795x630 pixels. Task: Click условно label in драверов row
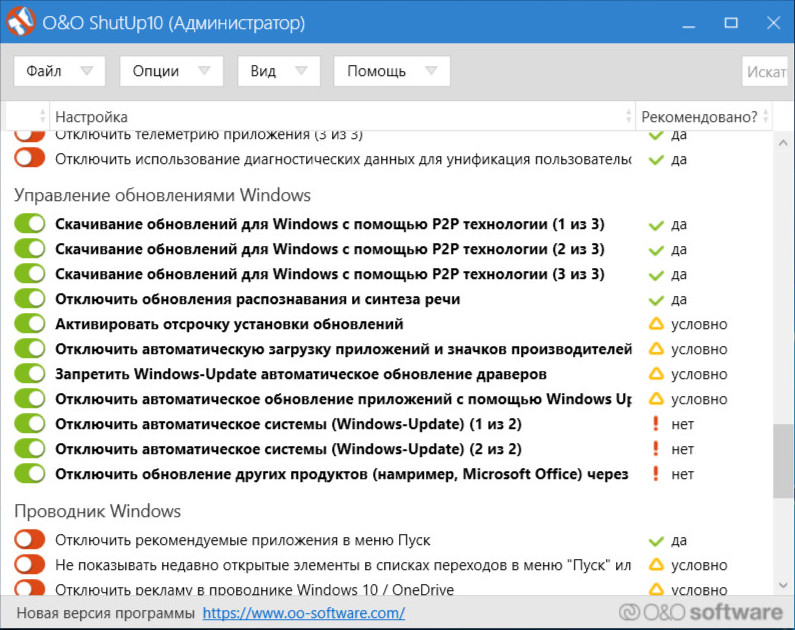coord(699,374)
